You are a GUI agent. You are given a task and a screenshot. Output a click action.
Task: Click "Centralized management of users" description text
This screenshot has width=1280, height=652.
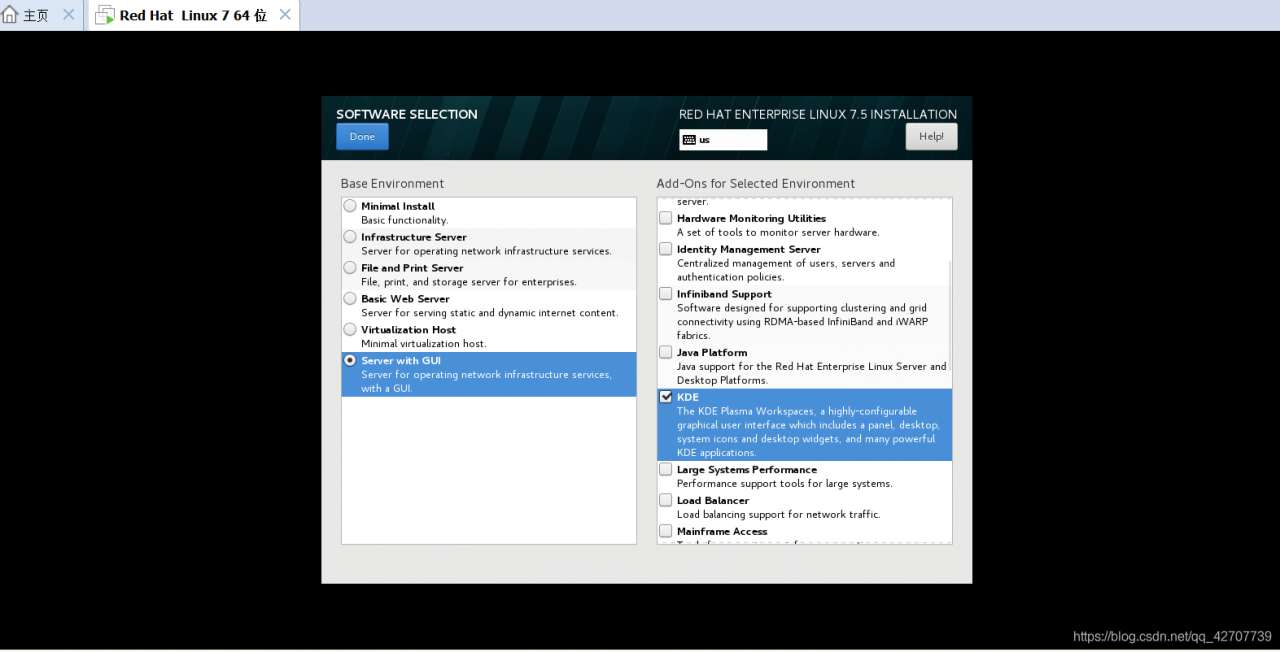786,270
